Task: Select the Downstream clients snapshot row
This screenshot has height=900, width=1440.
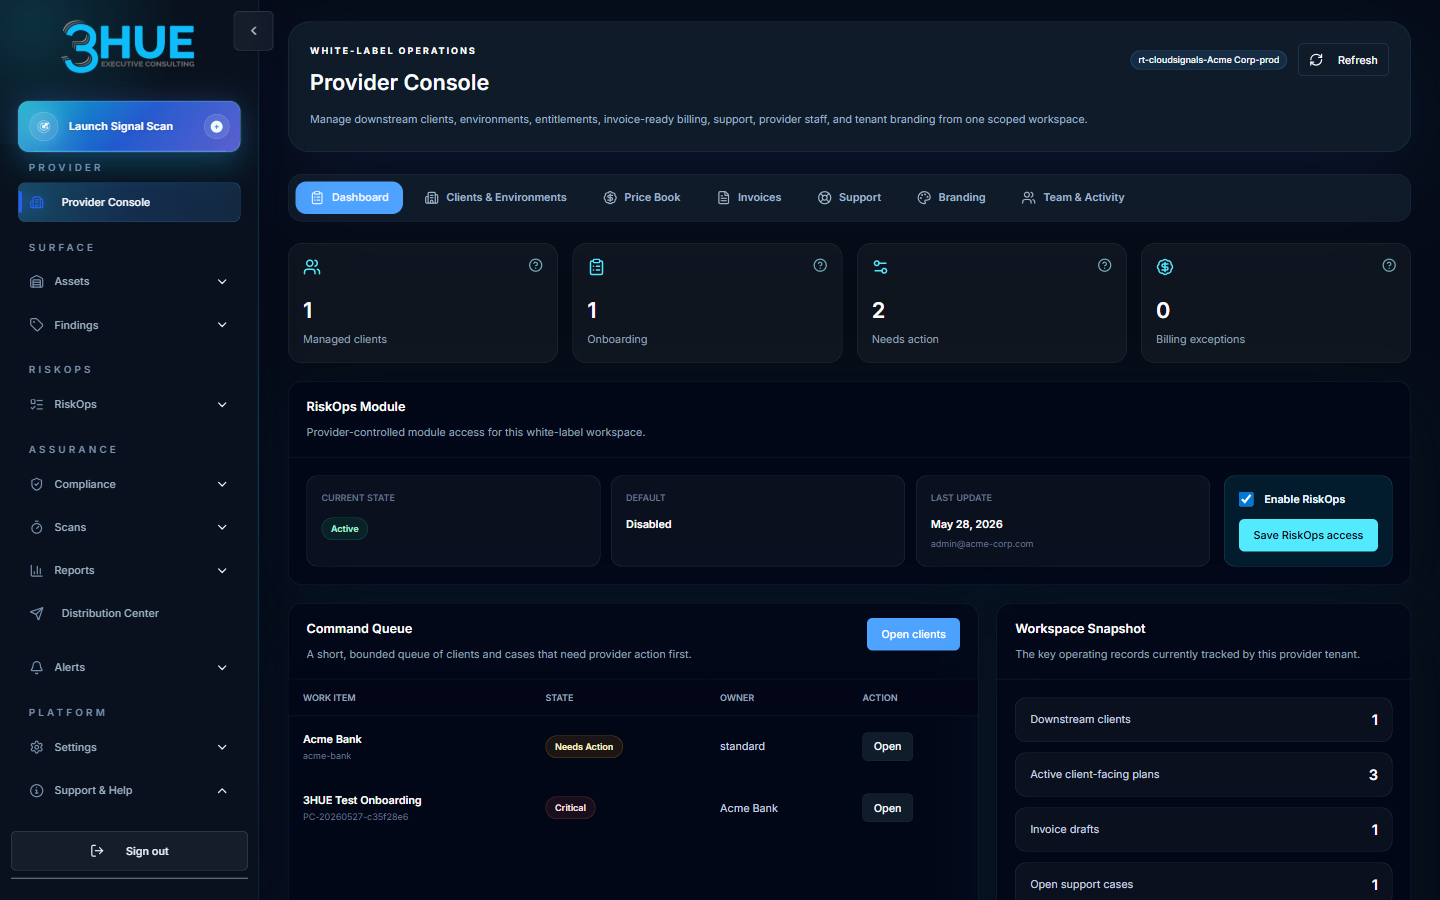Action: 1203,720
